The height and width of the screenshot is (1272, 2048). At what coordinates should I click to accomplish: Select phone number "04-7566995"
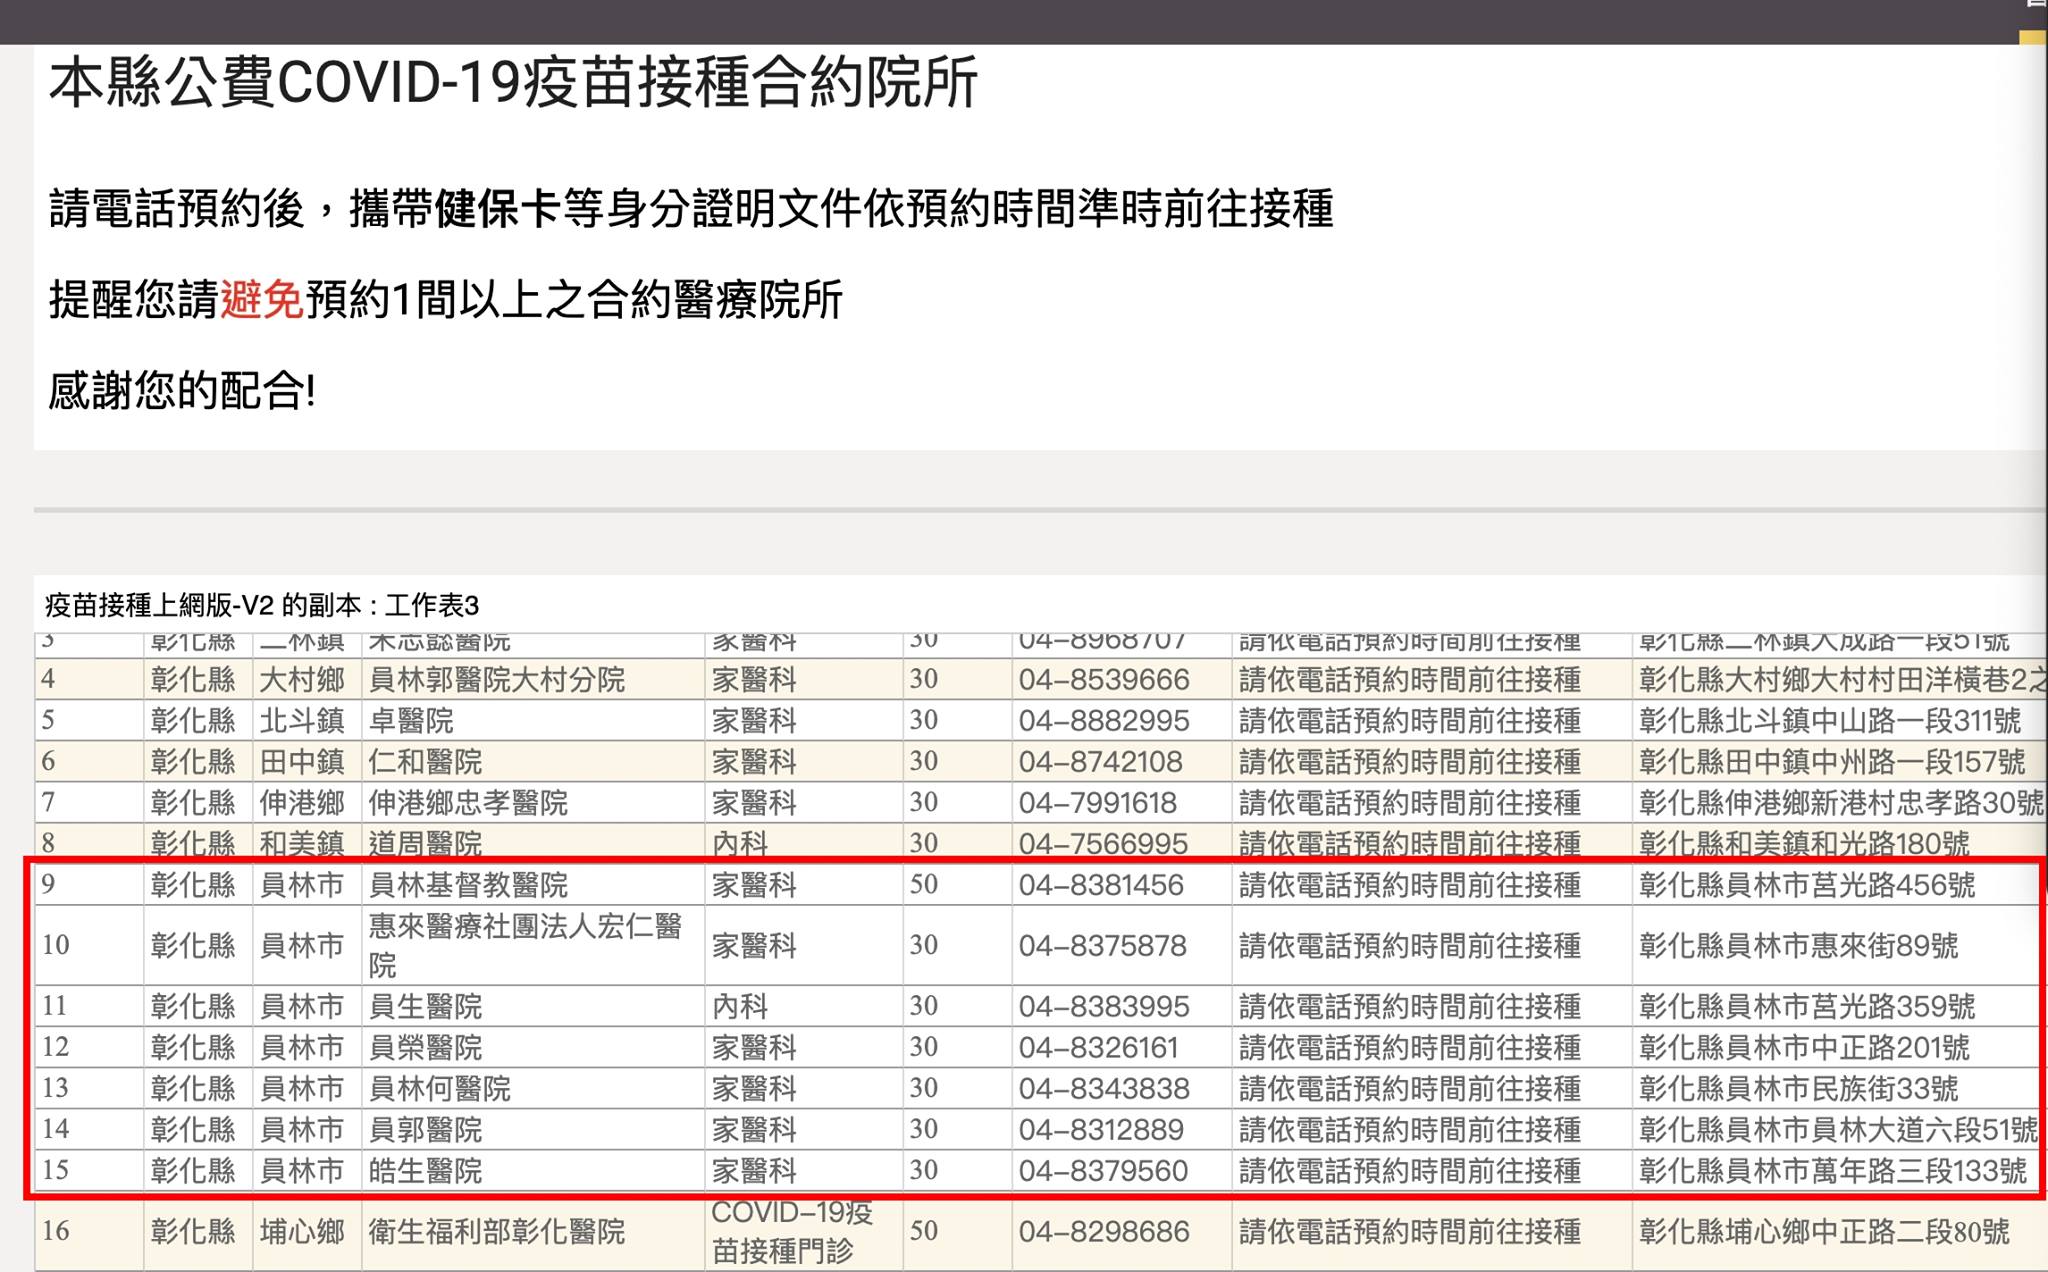(x=1103, y=844)
